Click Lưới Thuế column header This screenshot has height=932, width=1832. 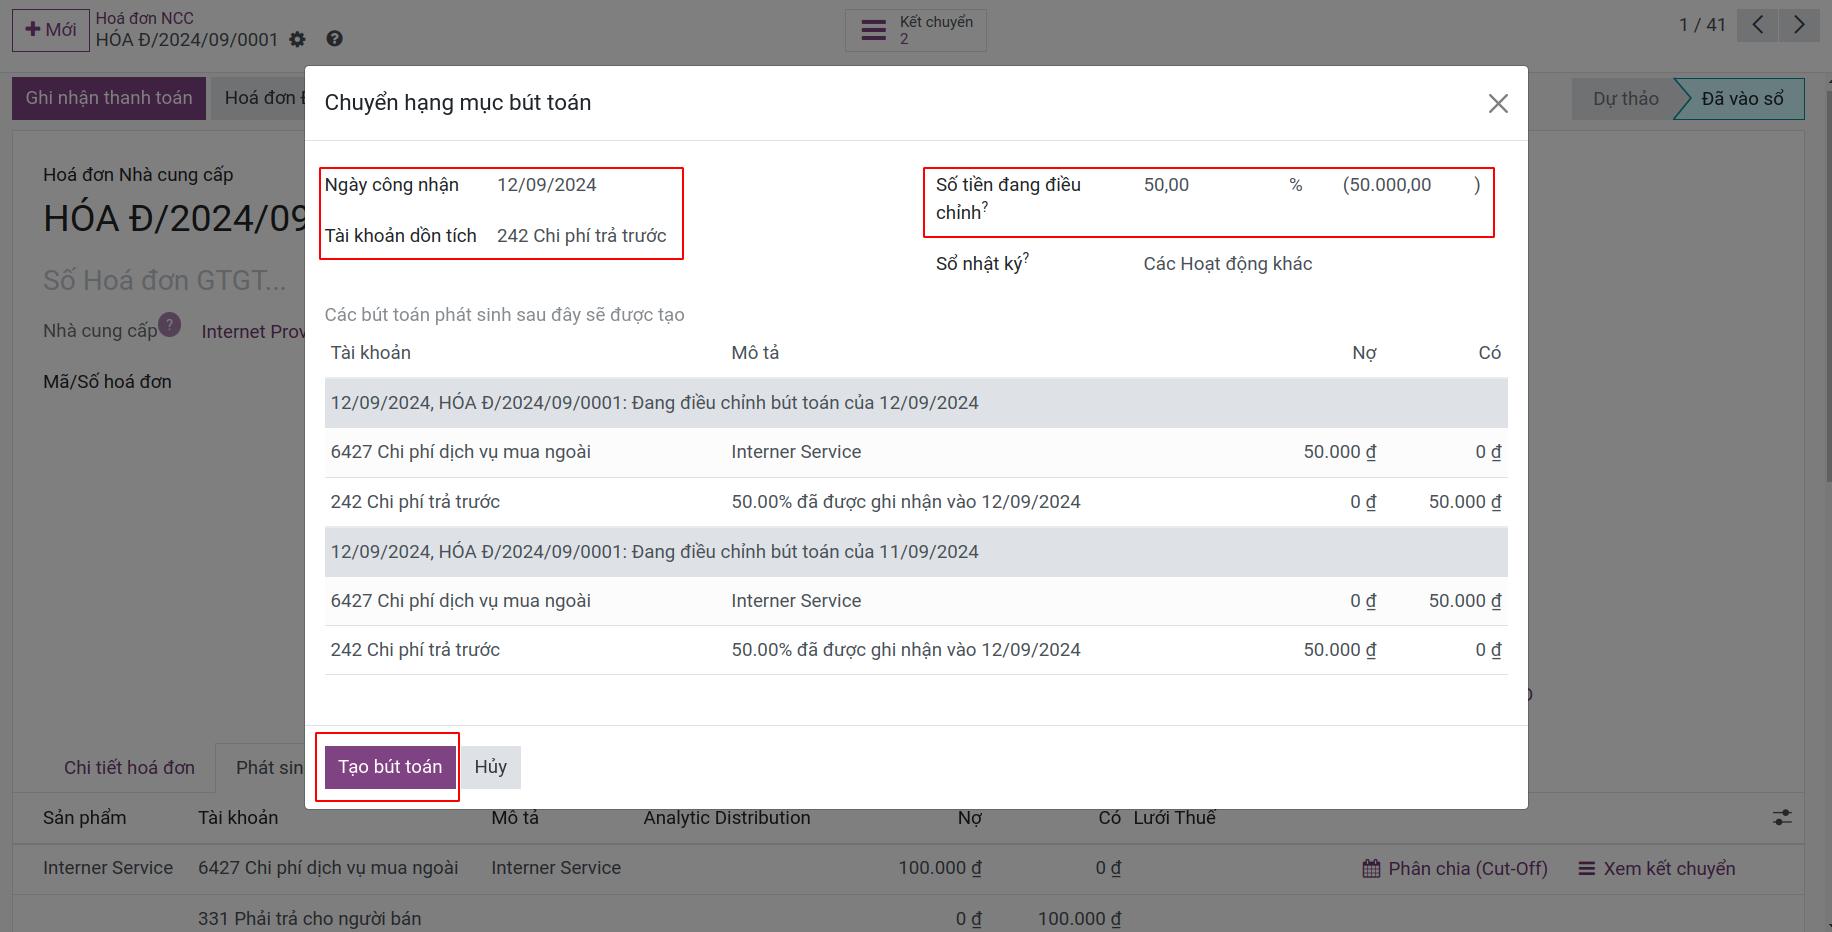(x=1174, y=818)
